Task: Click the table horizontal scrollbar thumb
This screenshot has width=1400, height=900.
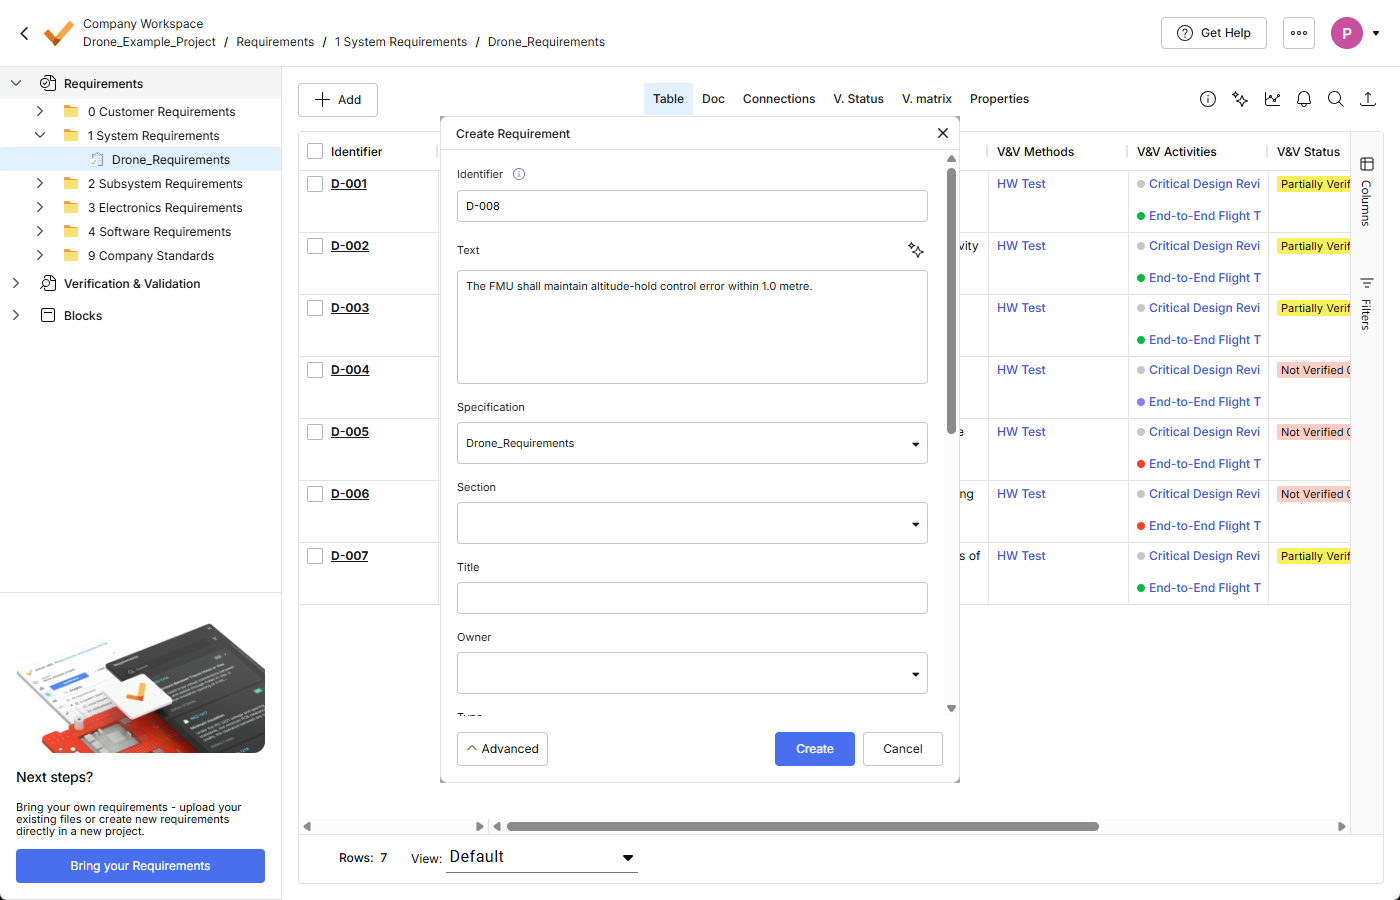Action: 803,827
